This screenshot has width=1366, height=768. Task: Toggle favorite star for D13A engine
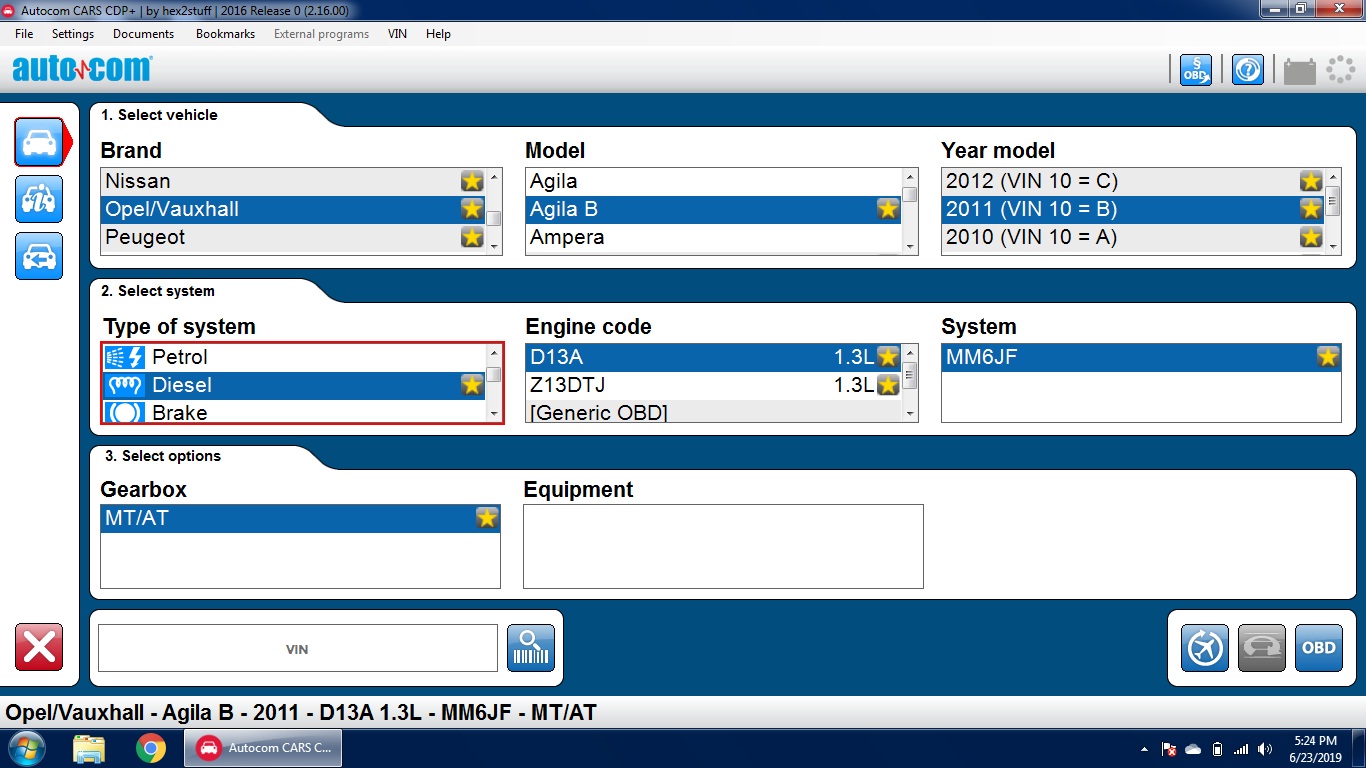click(x=887, y=357)
